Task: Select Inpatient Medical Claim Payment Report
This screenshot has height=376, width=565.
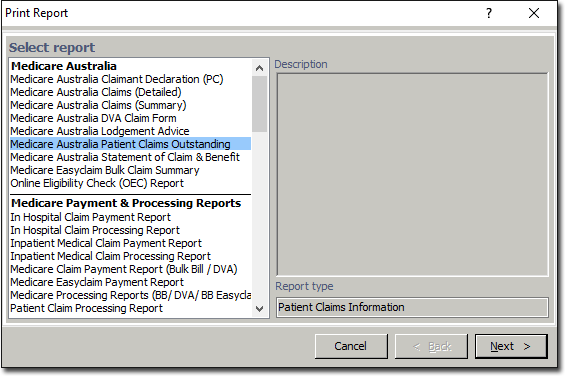Action: pos(130,243)
